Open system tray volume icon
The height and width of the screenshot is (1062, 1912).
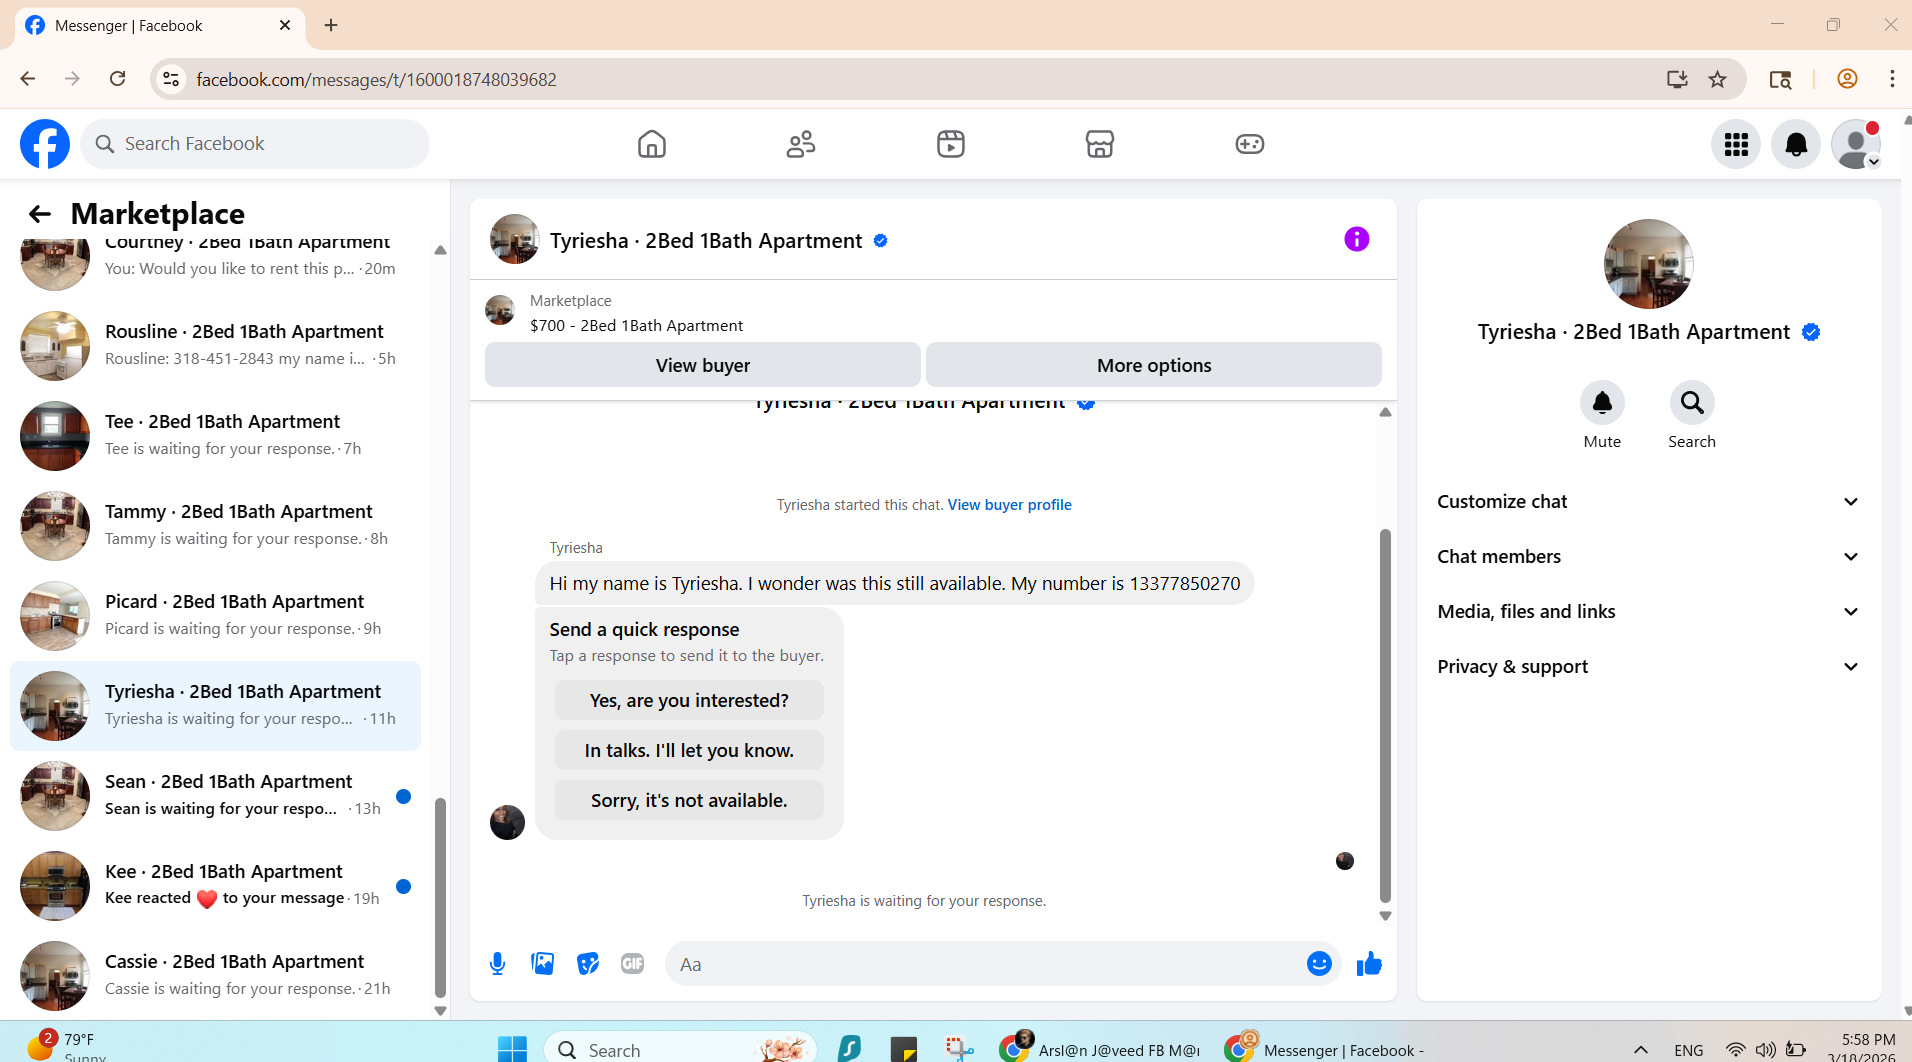pos(1766,1050)
